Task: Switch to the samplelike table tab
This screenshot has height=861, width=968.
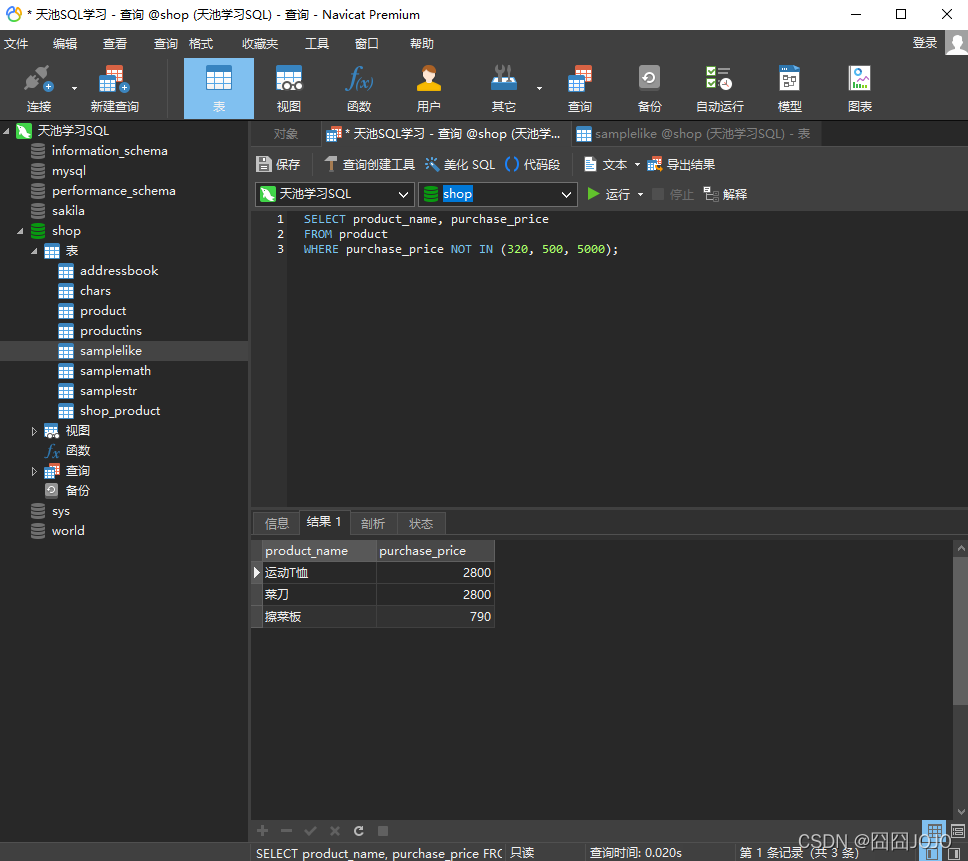Action: pos(694,133)
